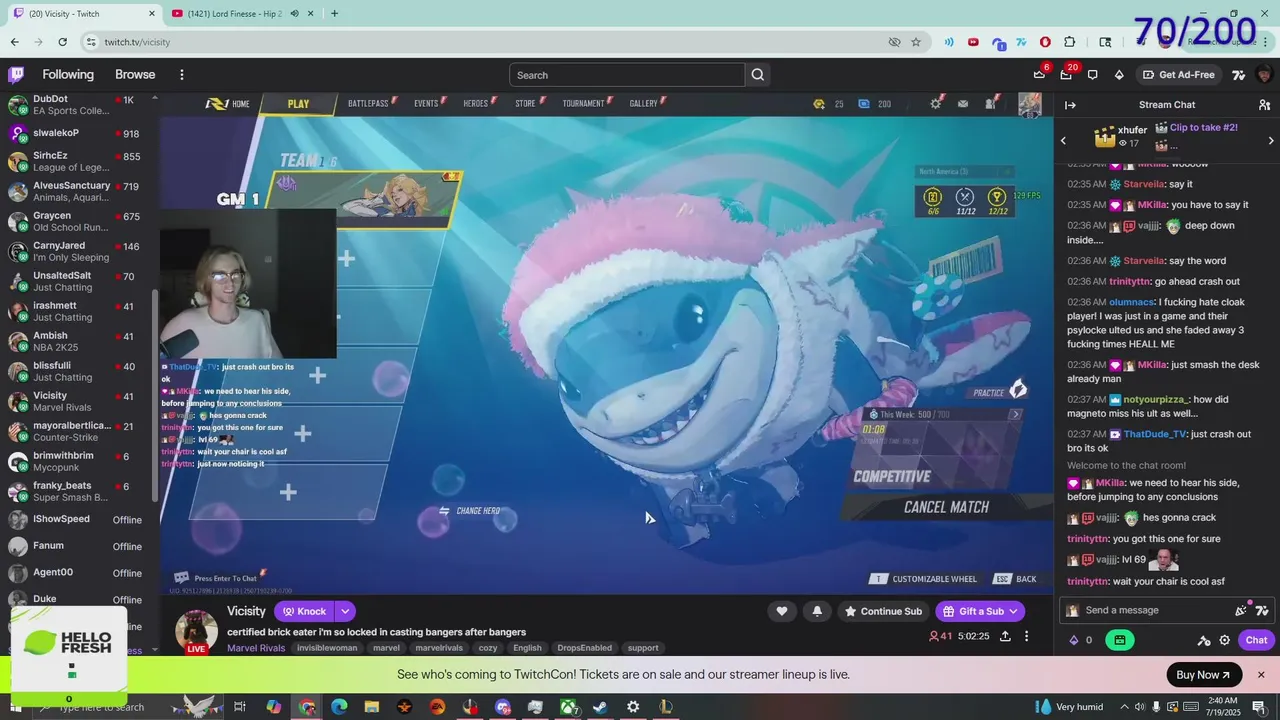This screenshot has height=720, width=1280.
Task: Collapse the Stream Chat panel
Action: click(x=1070, y=105)
